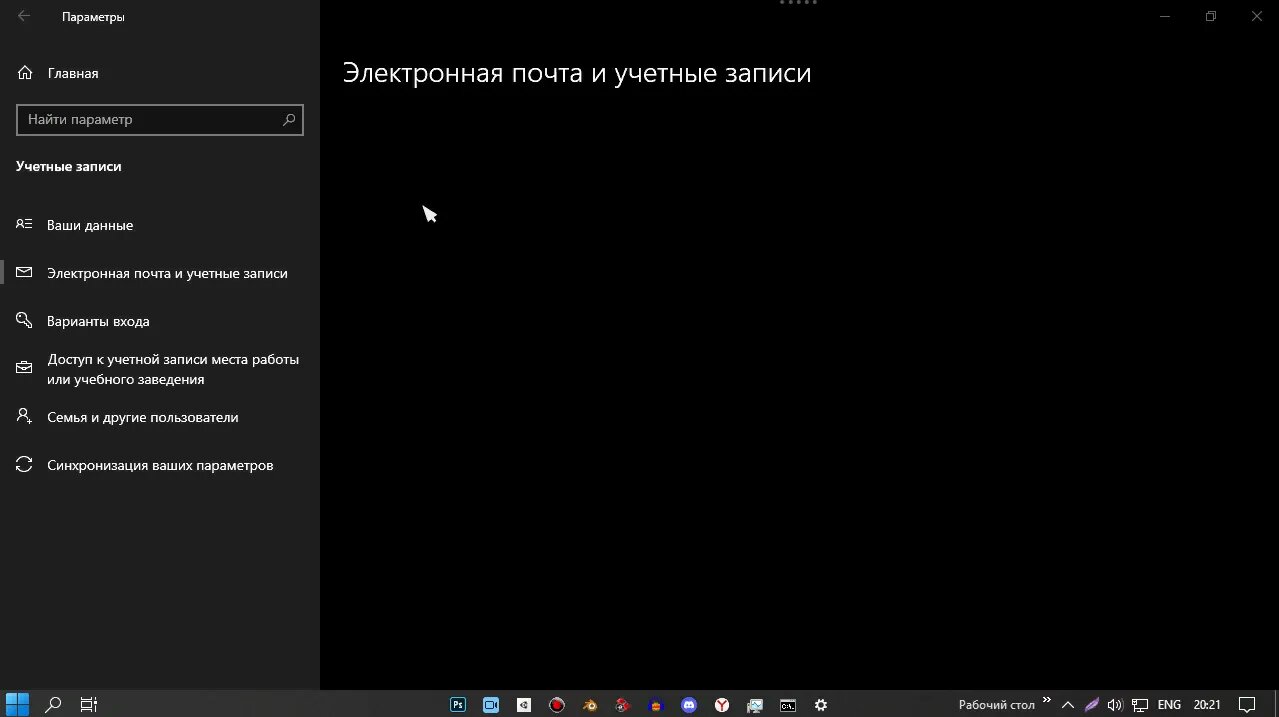Restore the Settings window size
Image resolution: width=1279 pixels, height=717 pixels.
(1210, 16)
